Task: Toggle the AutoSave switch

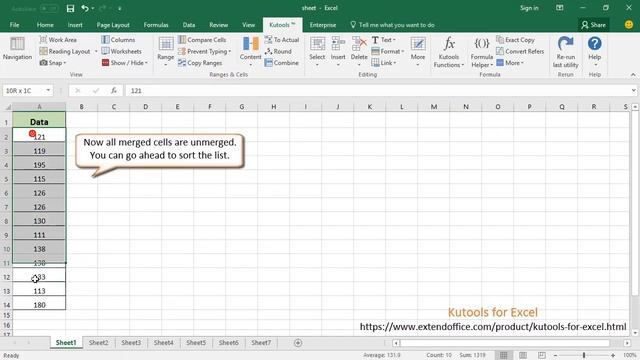Action: [x=49, y=8]
